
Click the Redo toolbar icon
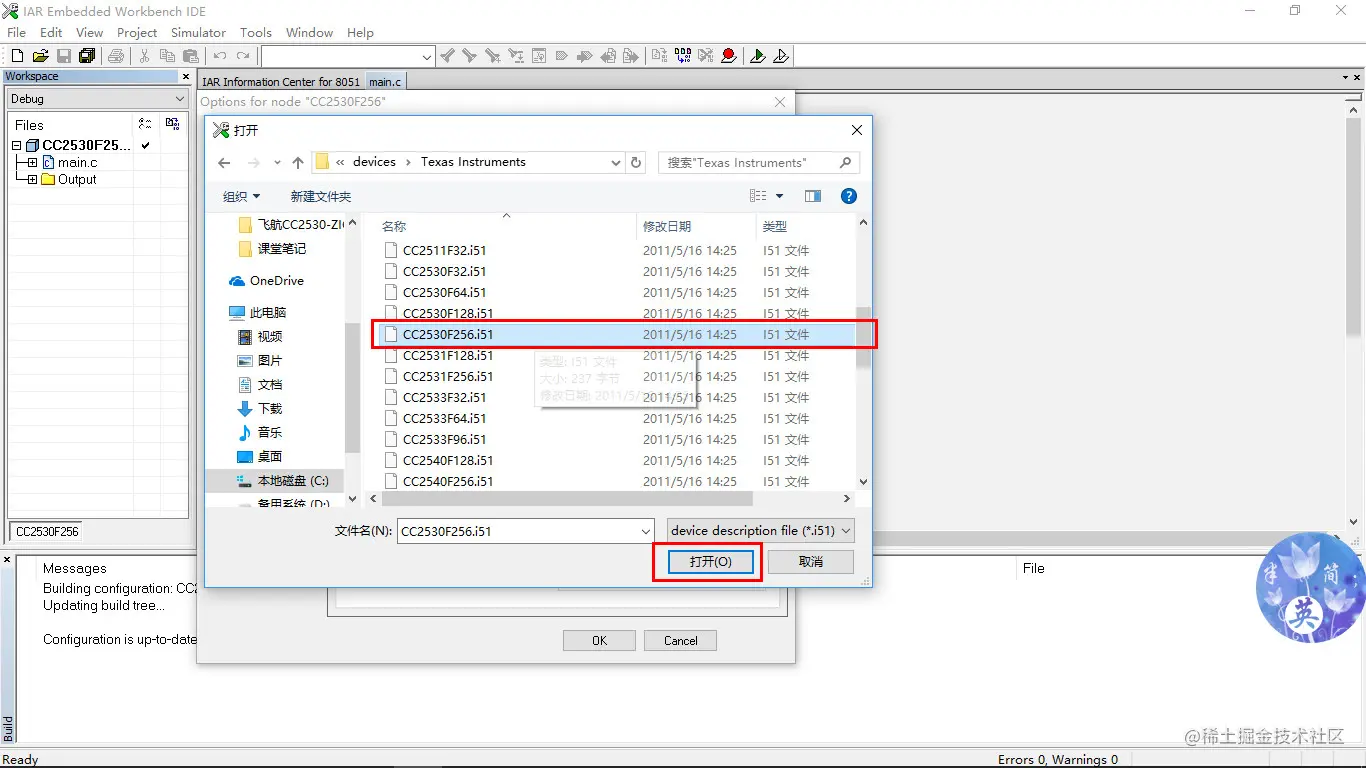243,56
